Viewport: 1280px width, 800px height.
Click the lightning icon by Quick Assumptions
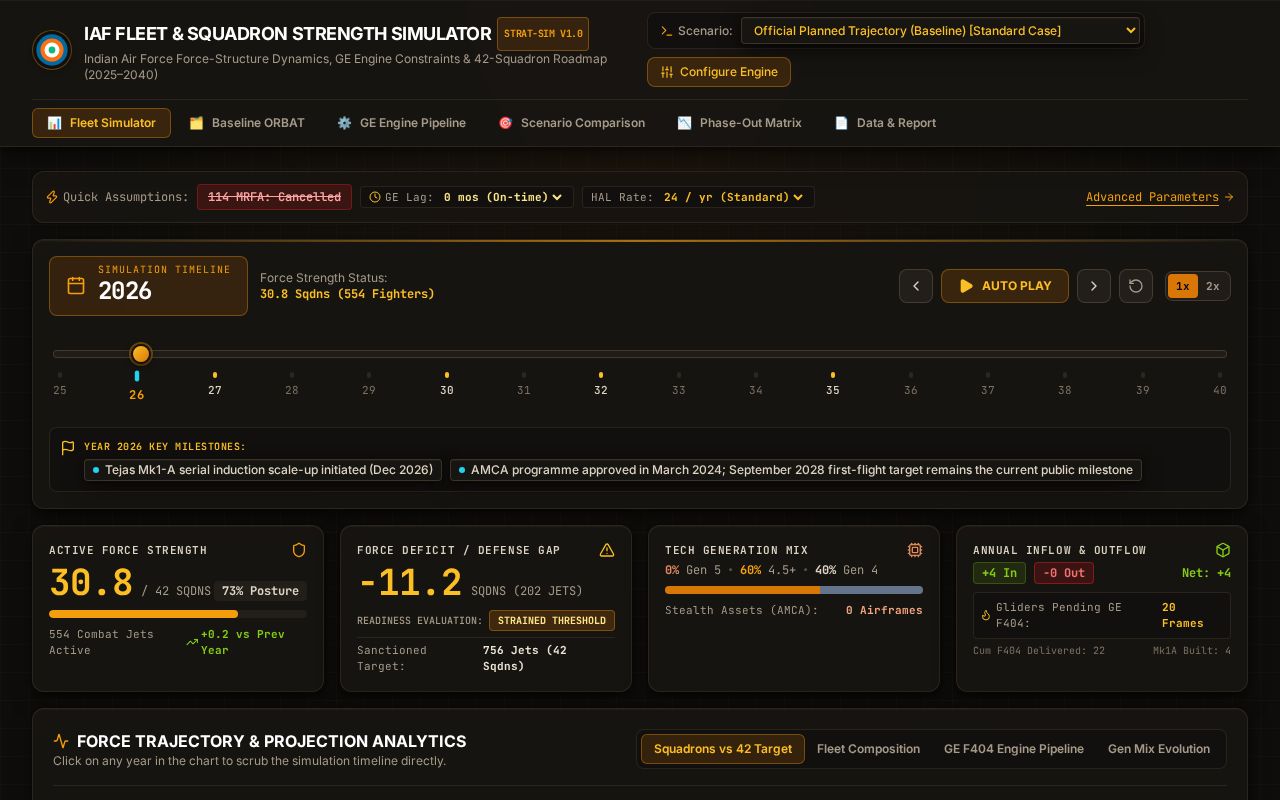point(52,197)
